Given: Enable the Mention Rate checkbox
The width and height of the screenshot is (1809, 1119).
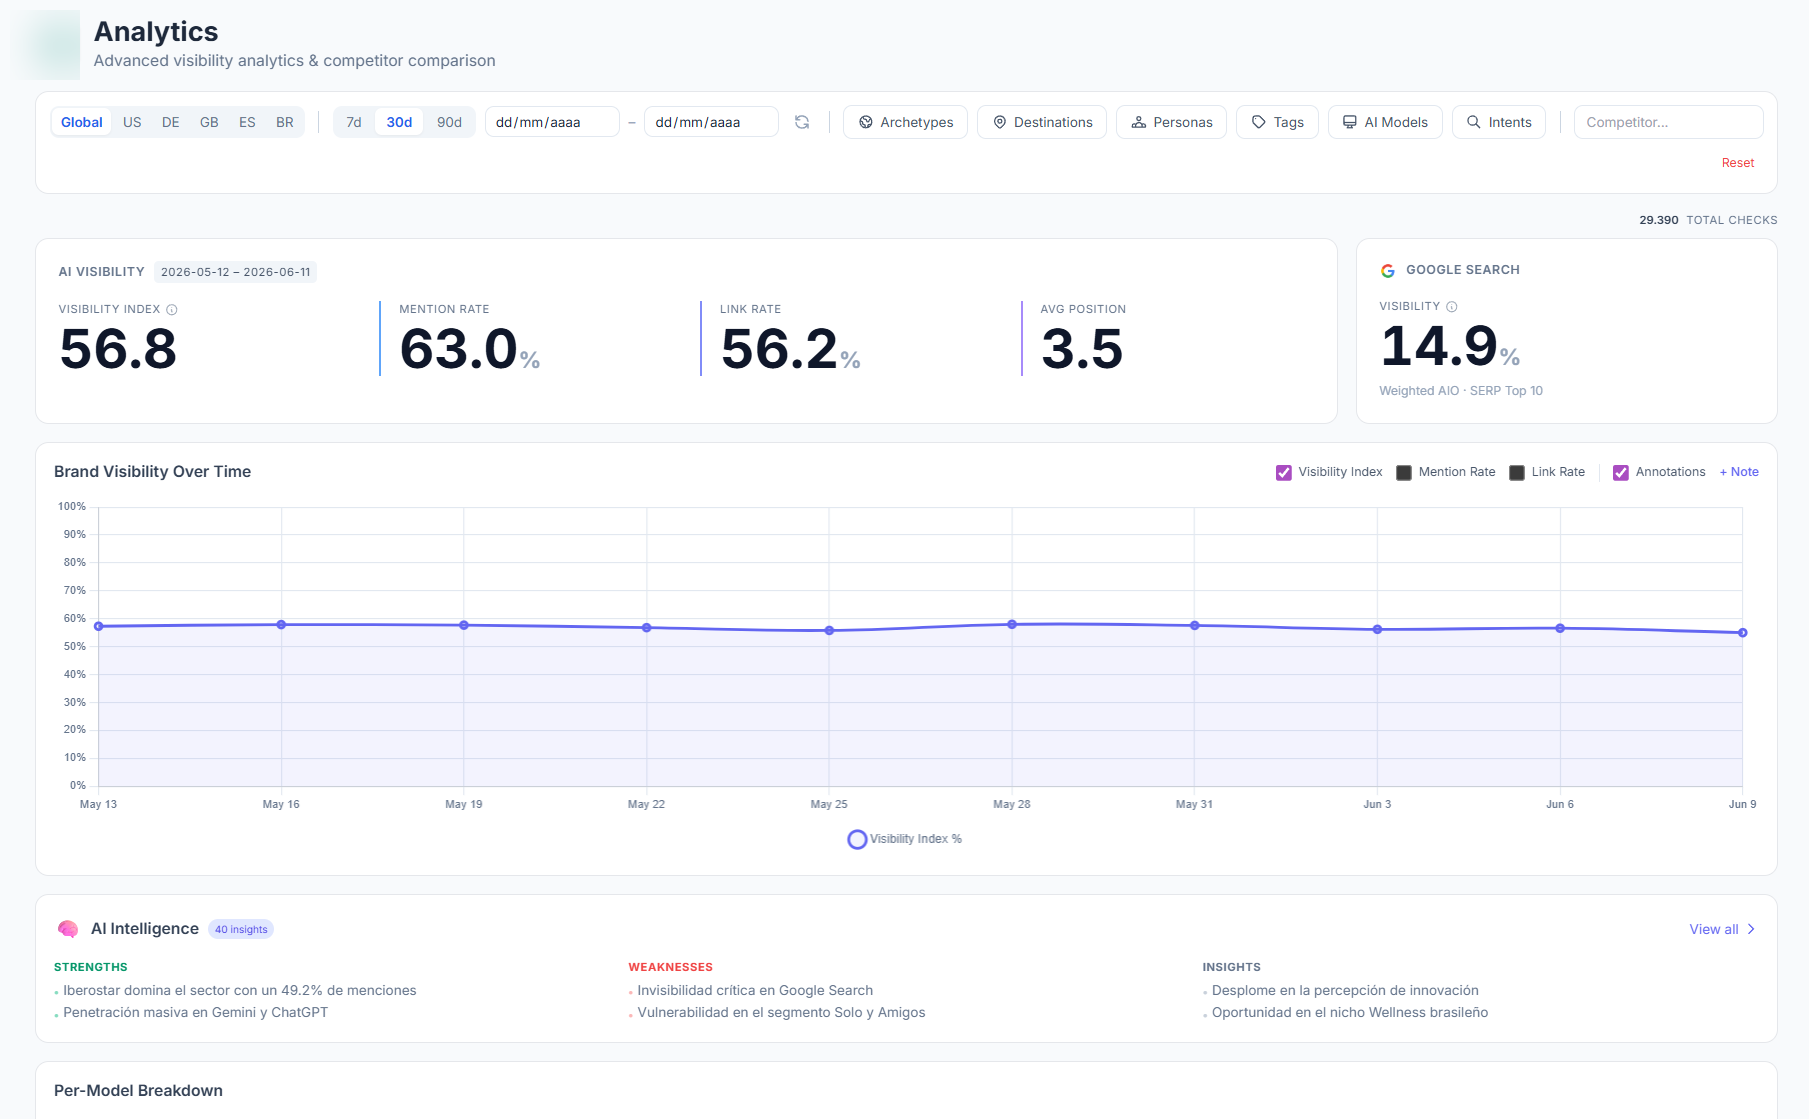Looking at the screenshot, I should [1404, 473].
